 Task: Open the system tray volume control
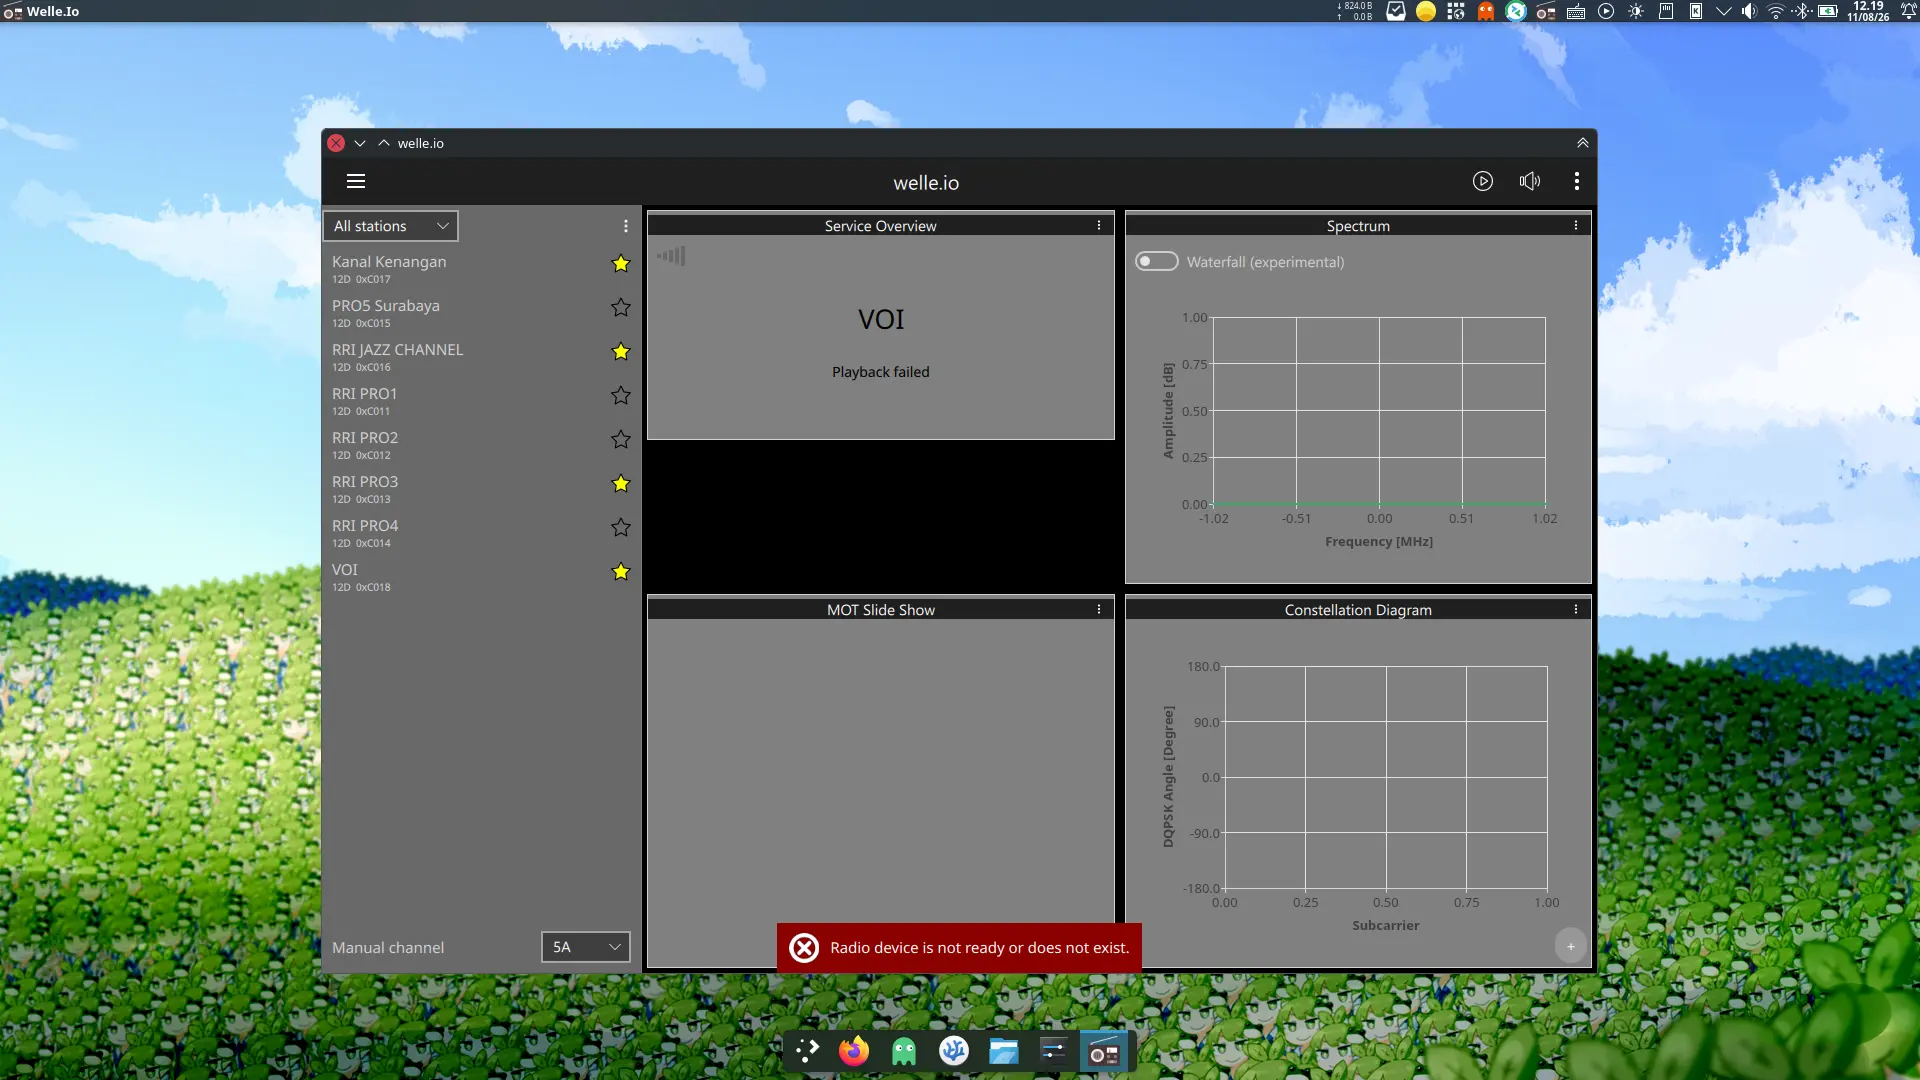(x=1749, y=12)
